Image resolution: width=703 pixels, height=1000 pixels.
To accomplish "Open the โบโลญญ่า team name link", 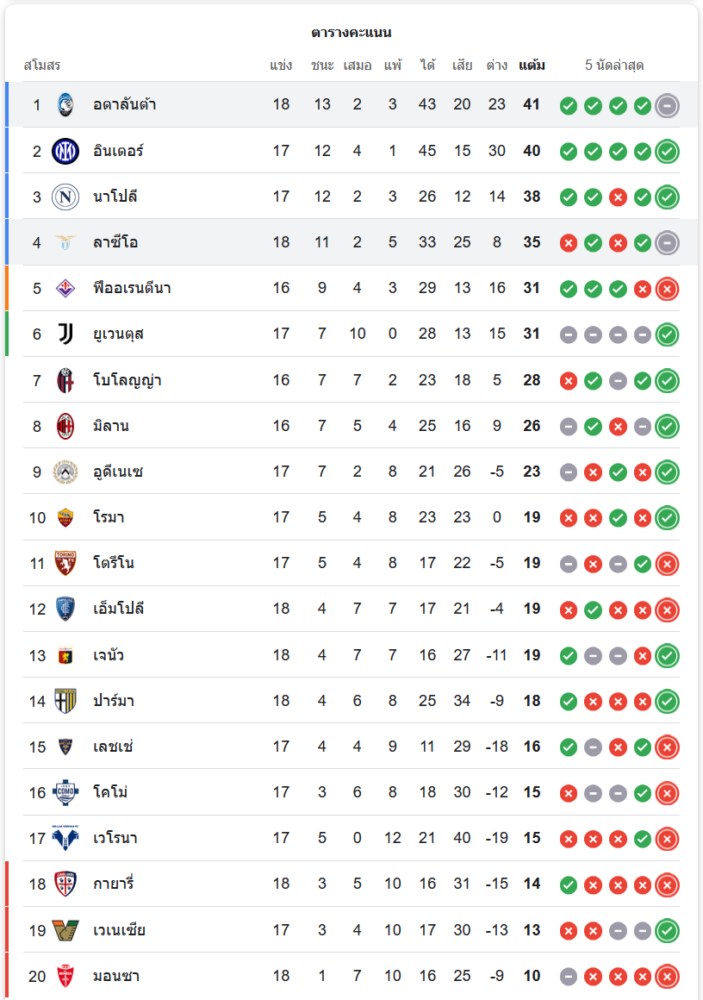I will coord(127,380).
